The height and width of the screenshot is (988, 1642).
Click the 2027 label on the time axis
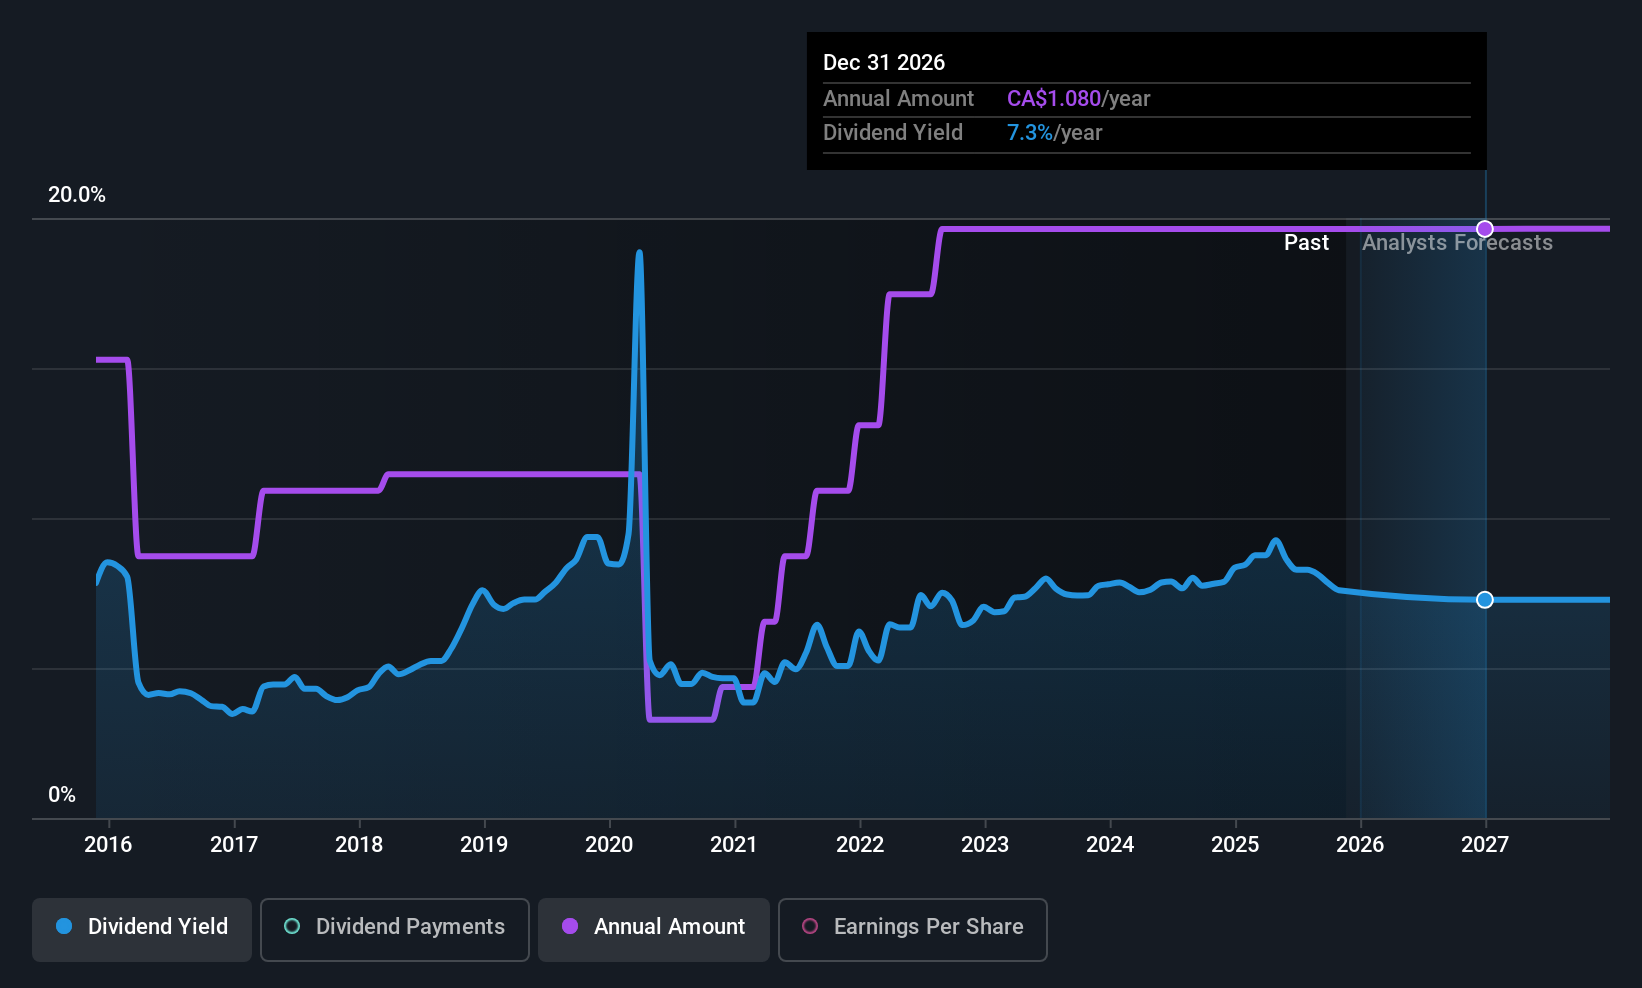pyautogui.click(x=1484, y=844)
